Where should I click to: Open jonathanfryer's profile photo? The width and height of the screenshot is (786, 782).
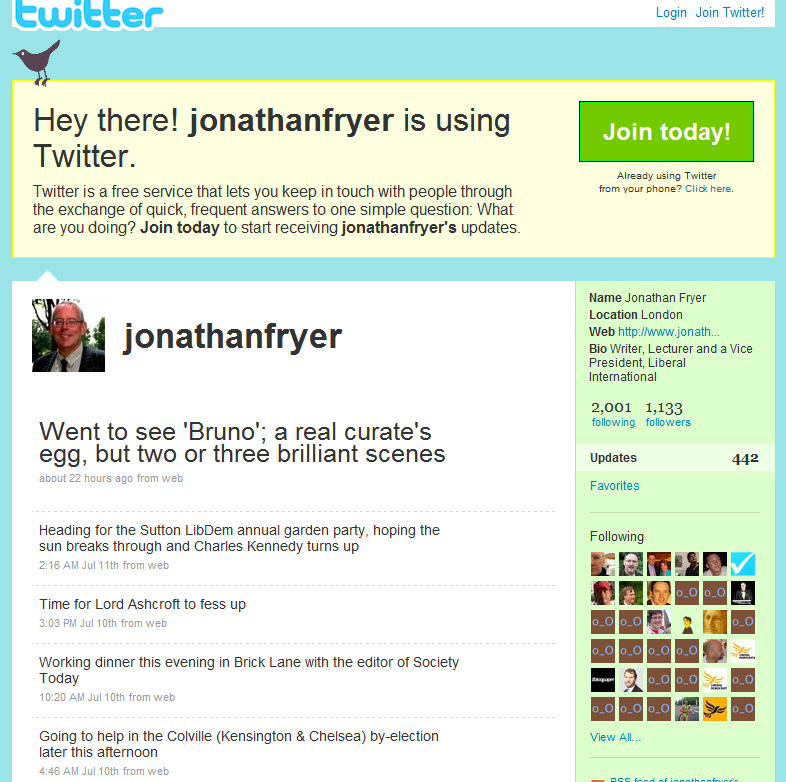click(69, 335)
